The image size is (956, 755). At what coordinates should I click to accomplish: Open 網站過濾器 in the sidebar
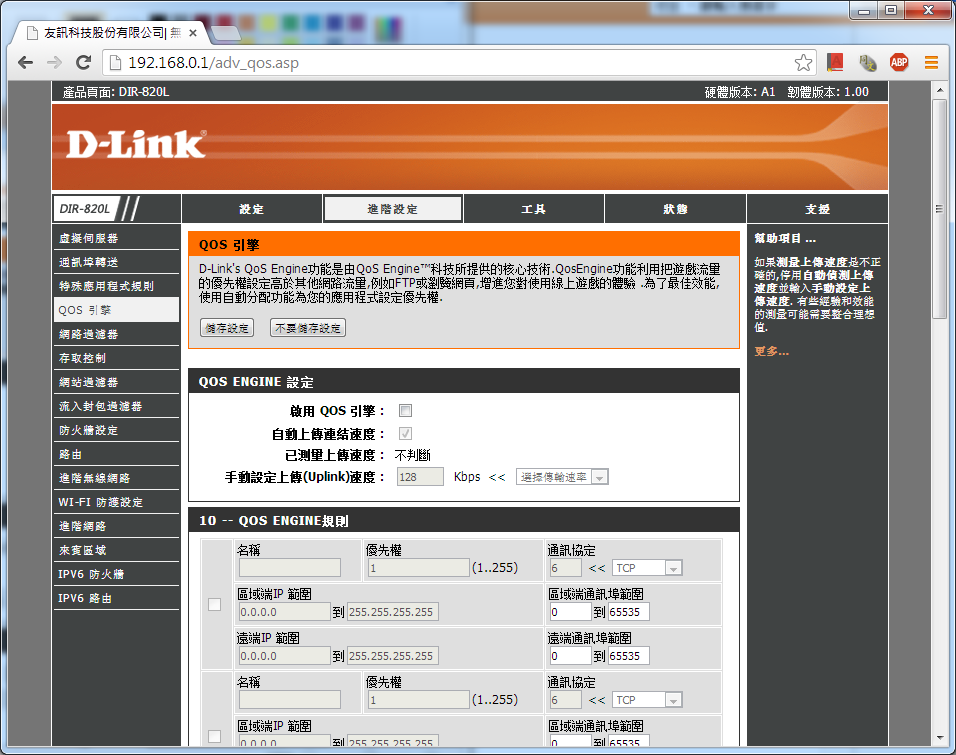(89, 382)
